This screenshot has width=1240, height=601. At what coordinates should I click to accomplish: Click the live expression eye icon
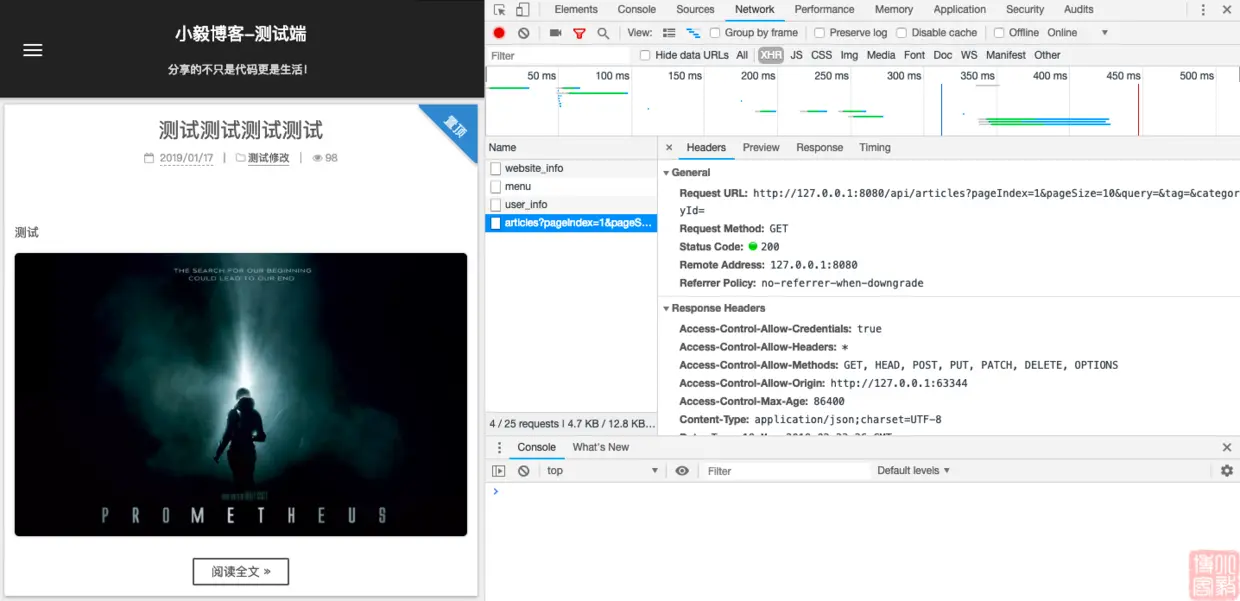(682, 471)
